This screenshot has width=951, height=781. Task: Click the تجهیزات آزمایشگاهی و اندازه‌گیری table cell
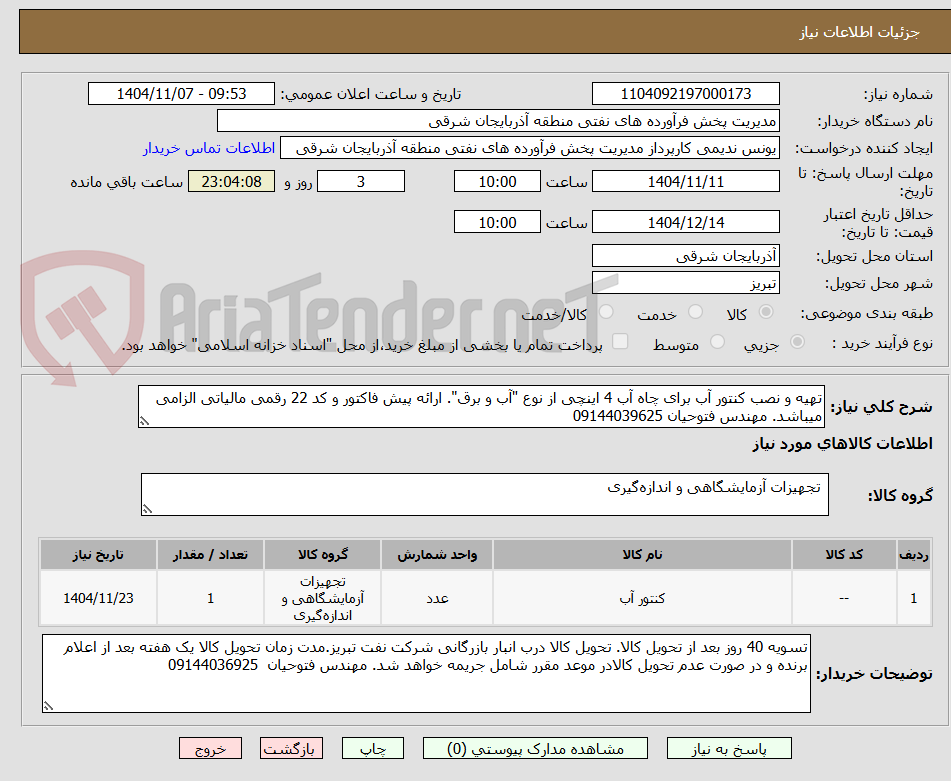click(323, 598)
